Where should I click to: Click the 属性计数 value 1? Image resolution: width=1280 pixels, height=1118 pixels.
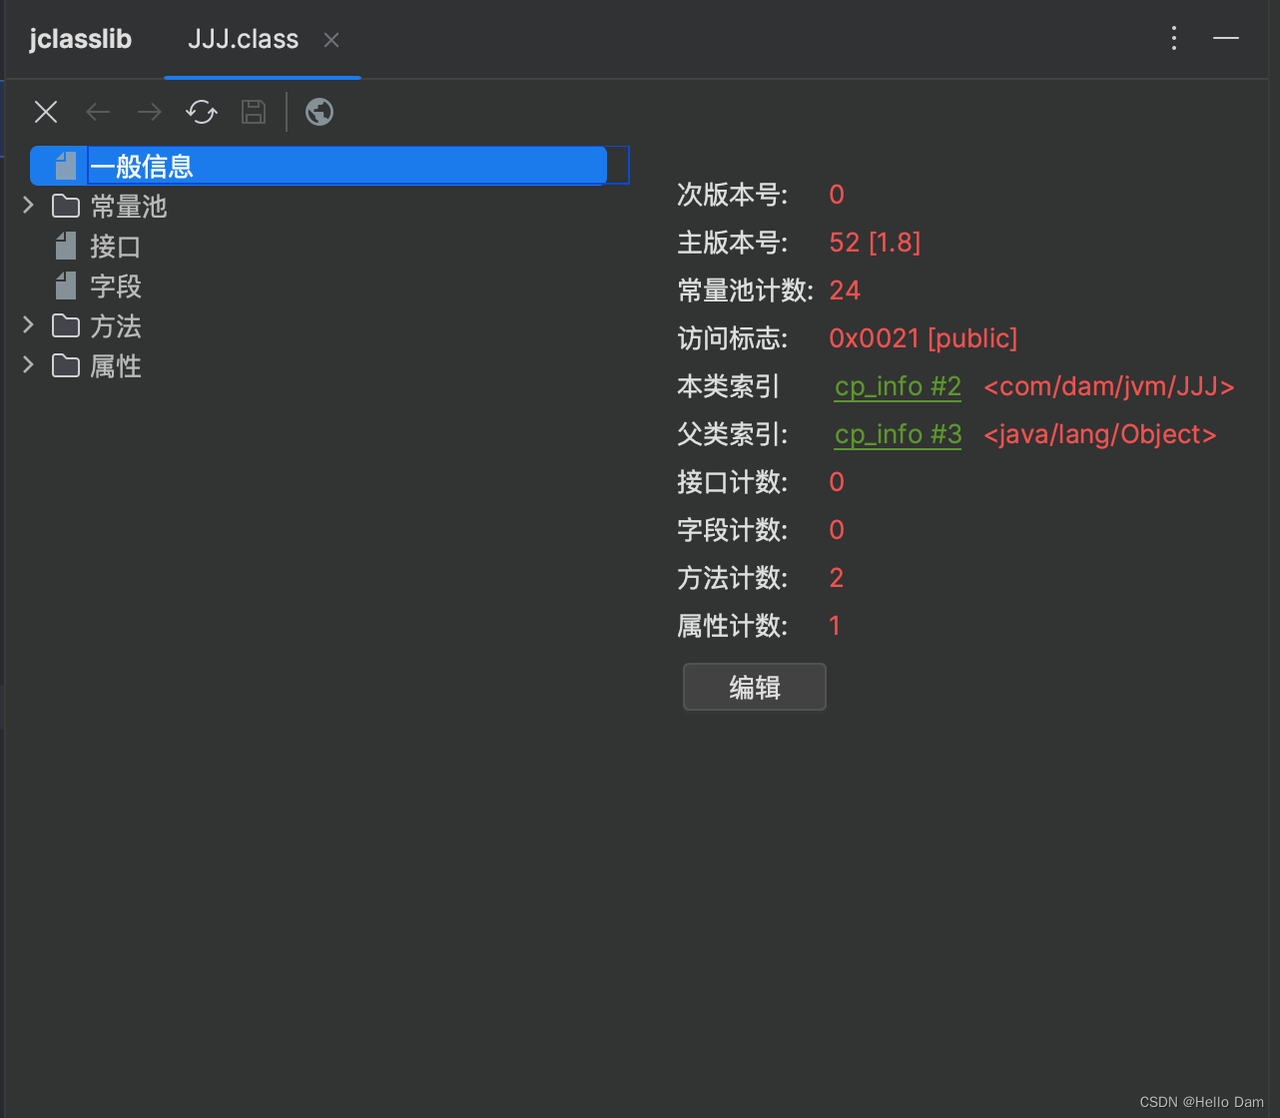pyautogui.click(x=835, y=626)
